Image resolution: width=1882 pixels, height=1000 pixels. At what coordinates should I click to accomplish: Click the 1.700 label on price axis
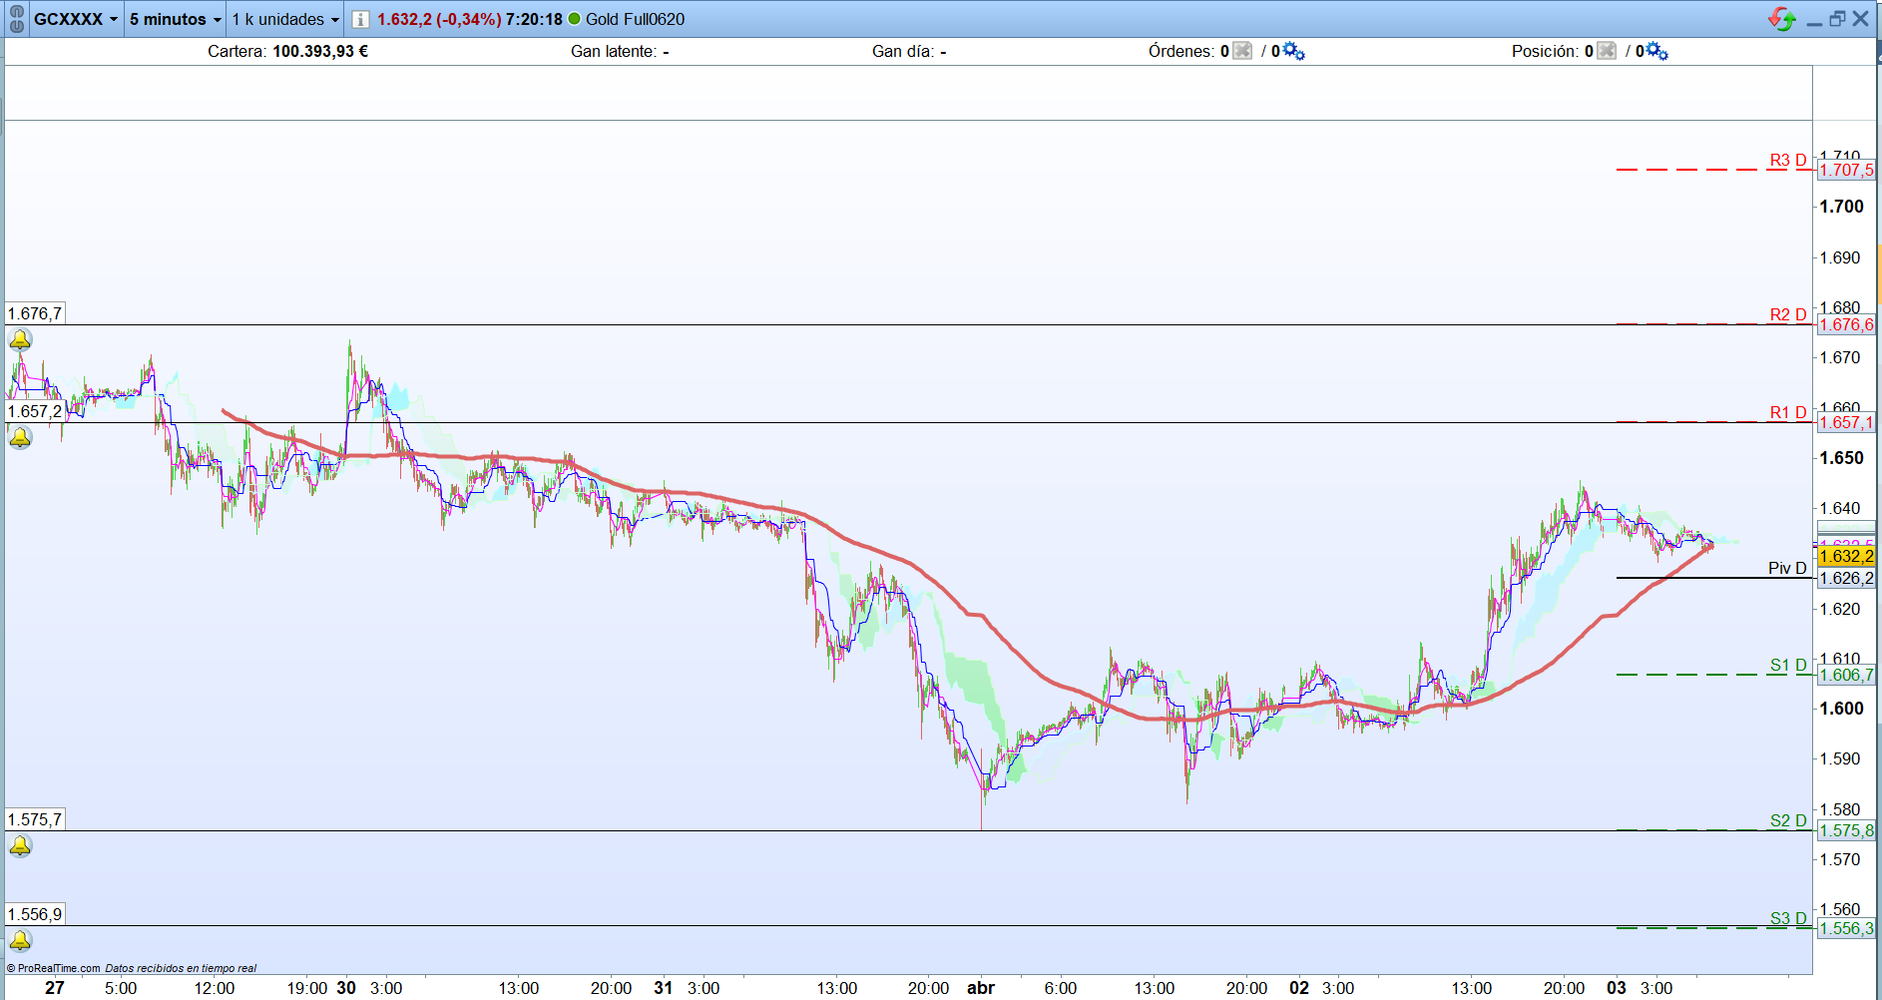pyautogui.click(x=1842, y=207)
